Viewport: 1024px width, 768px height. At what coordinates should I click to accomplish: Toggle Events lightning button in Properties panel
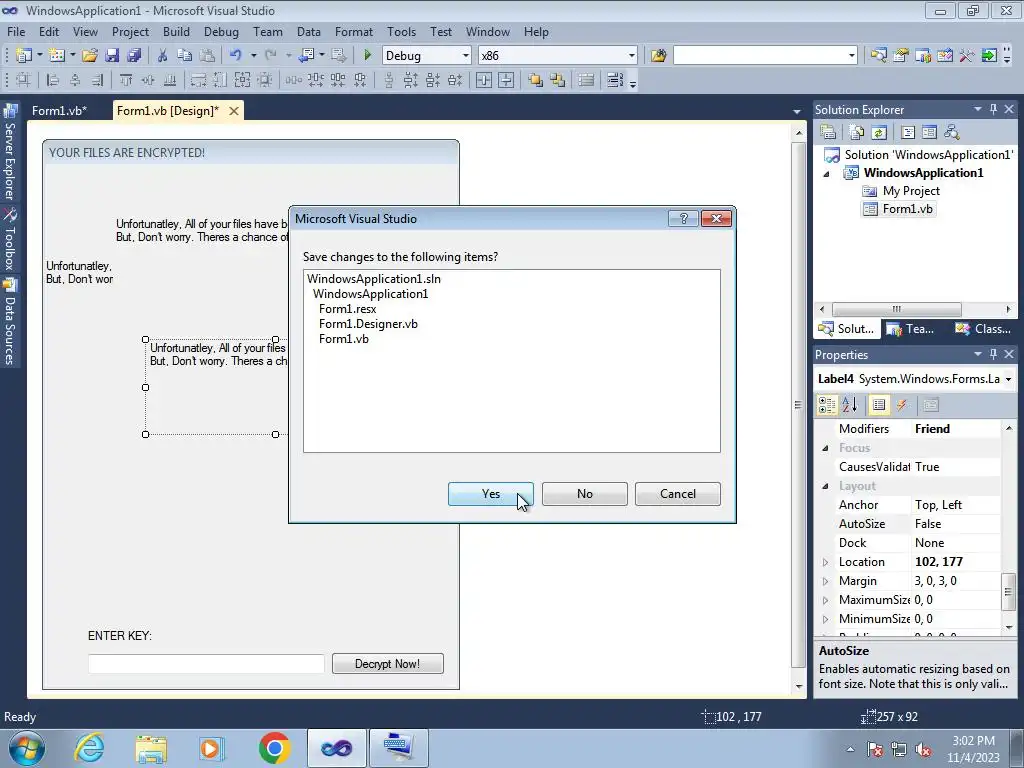pos(902,405)
